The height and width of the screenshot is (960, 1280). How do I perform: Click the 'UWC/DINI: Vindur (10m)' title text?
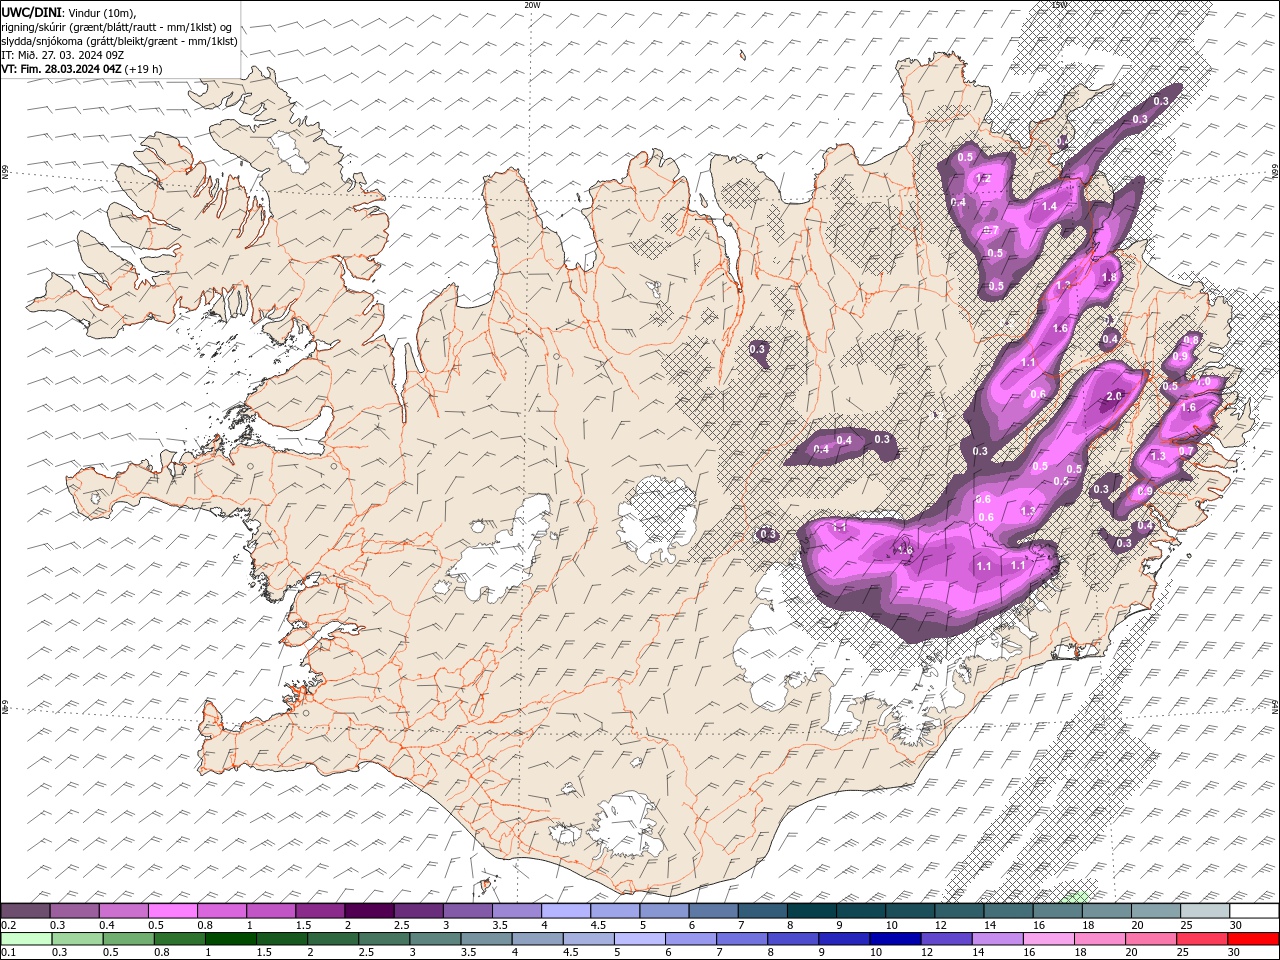[x=70, y=12]
